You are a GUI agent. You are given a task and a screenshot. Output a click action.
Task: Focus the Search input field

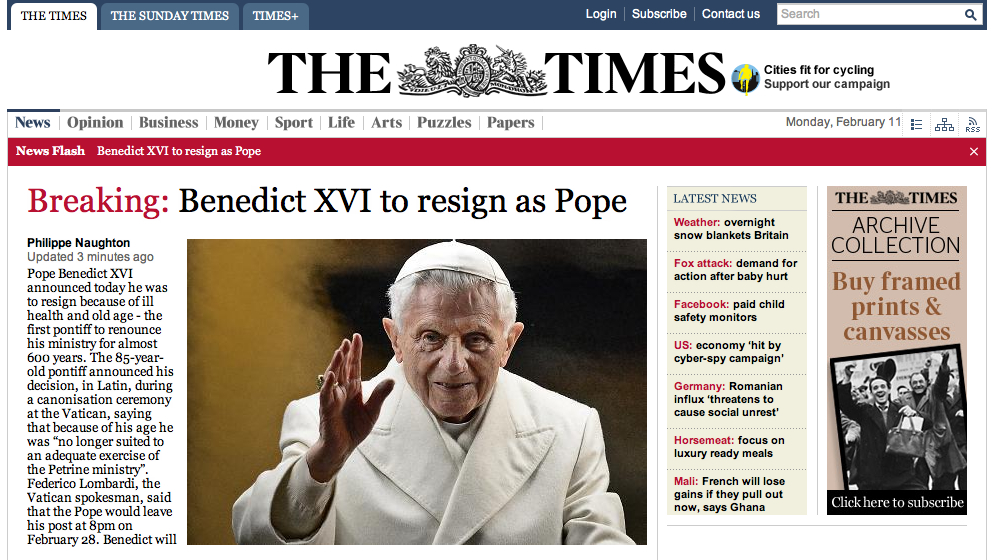pyautogui.click(x=870, y=14)
